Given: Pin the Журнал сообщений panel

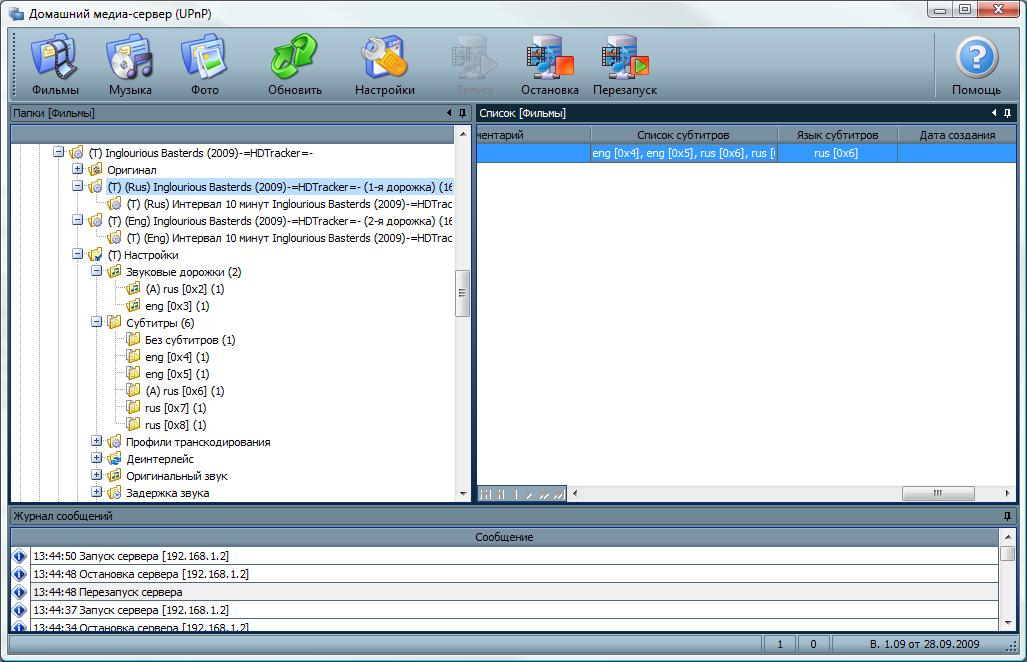Looking at the screenshot, I should tap(1007, 516).
